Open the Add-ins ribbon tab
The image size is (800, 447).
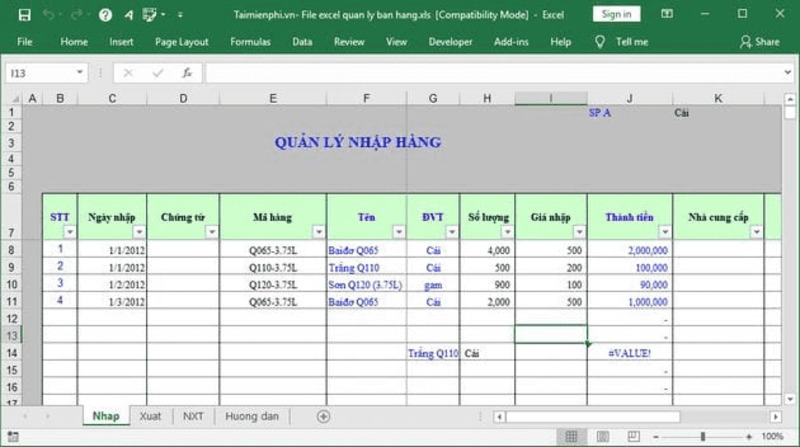pyautogui.click(x=511, y=42)
